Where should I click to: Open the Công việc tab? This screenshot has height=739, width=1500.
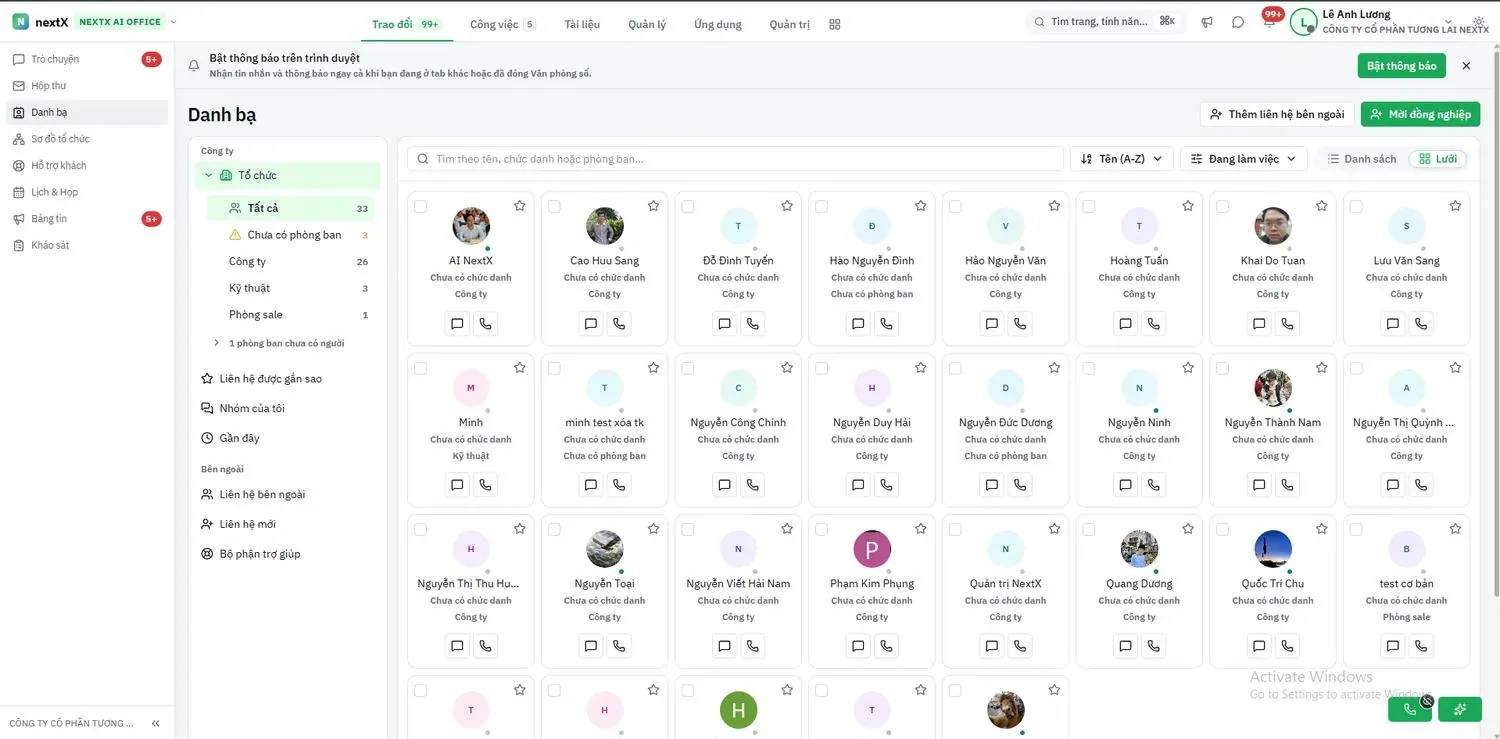point(502,24)
